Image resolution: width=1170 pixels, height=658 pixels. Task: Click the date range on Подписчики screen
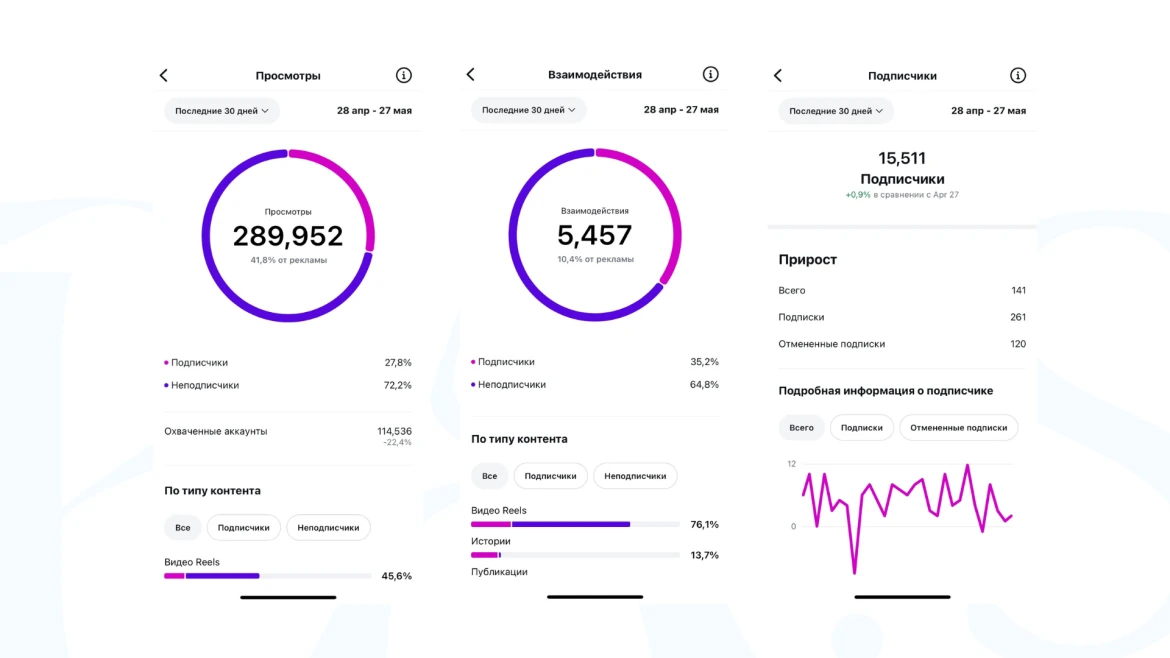[989, 110]
